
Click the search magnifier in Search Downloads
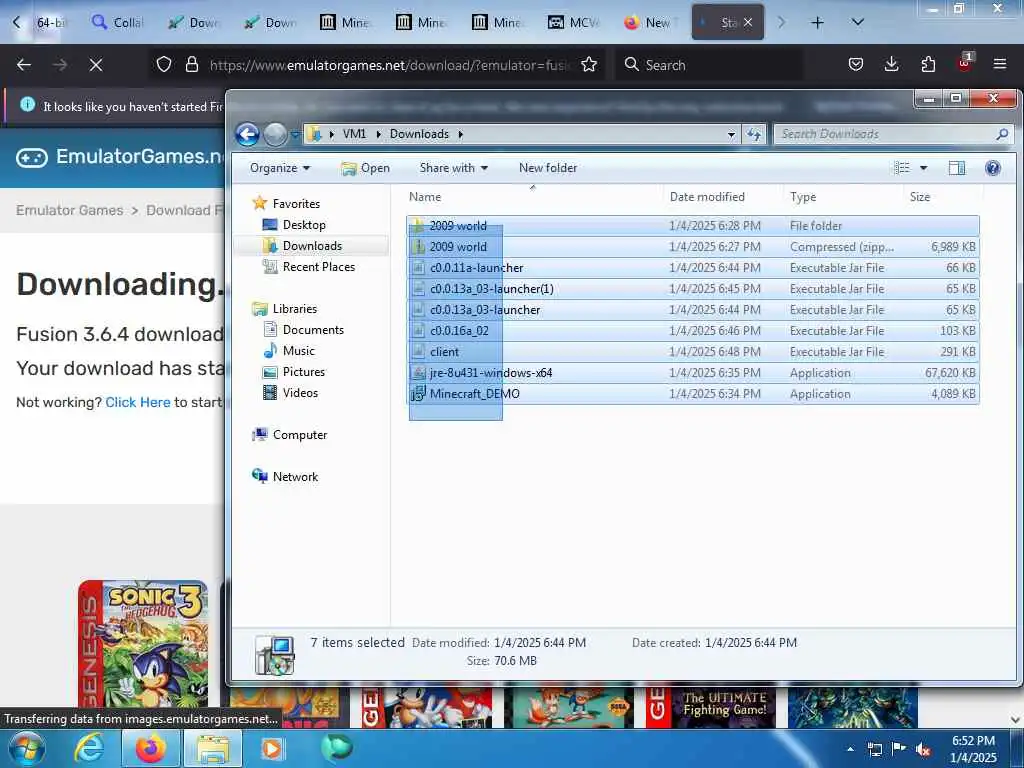tap(1002, 134)
